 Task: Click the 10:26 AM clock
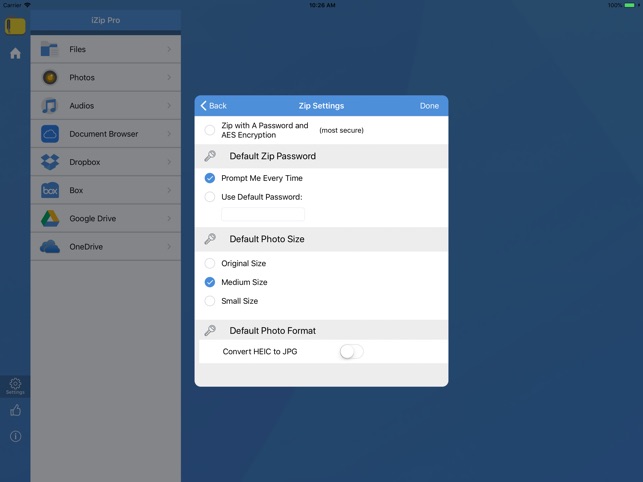pos(322,5)
